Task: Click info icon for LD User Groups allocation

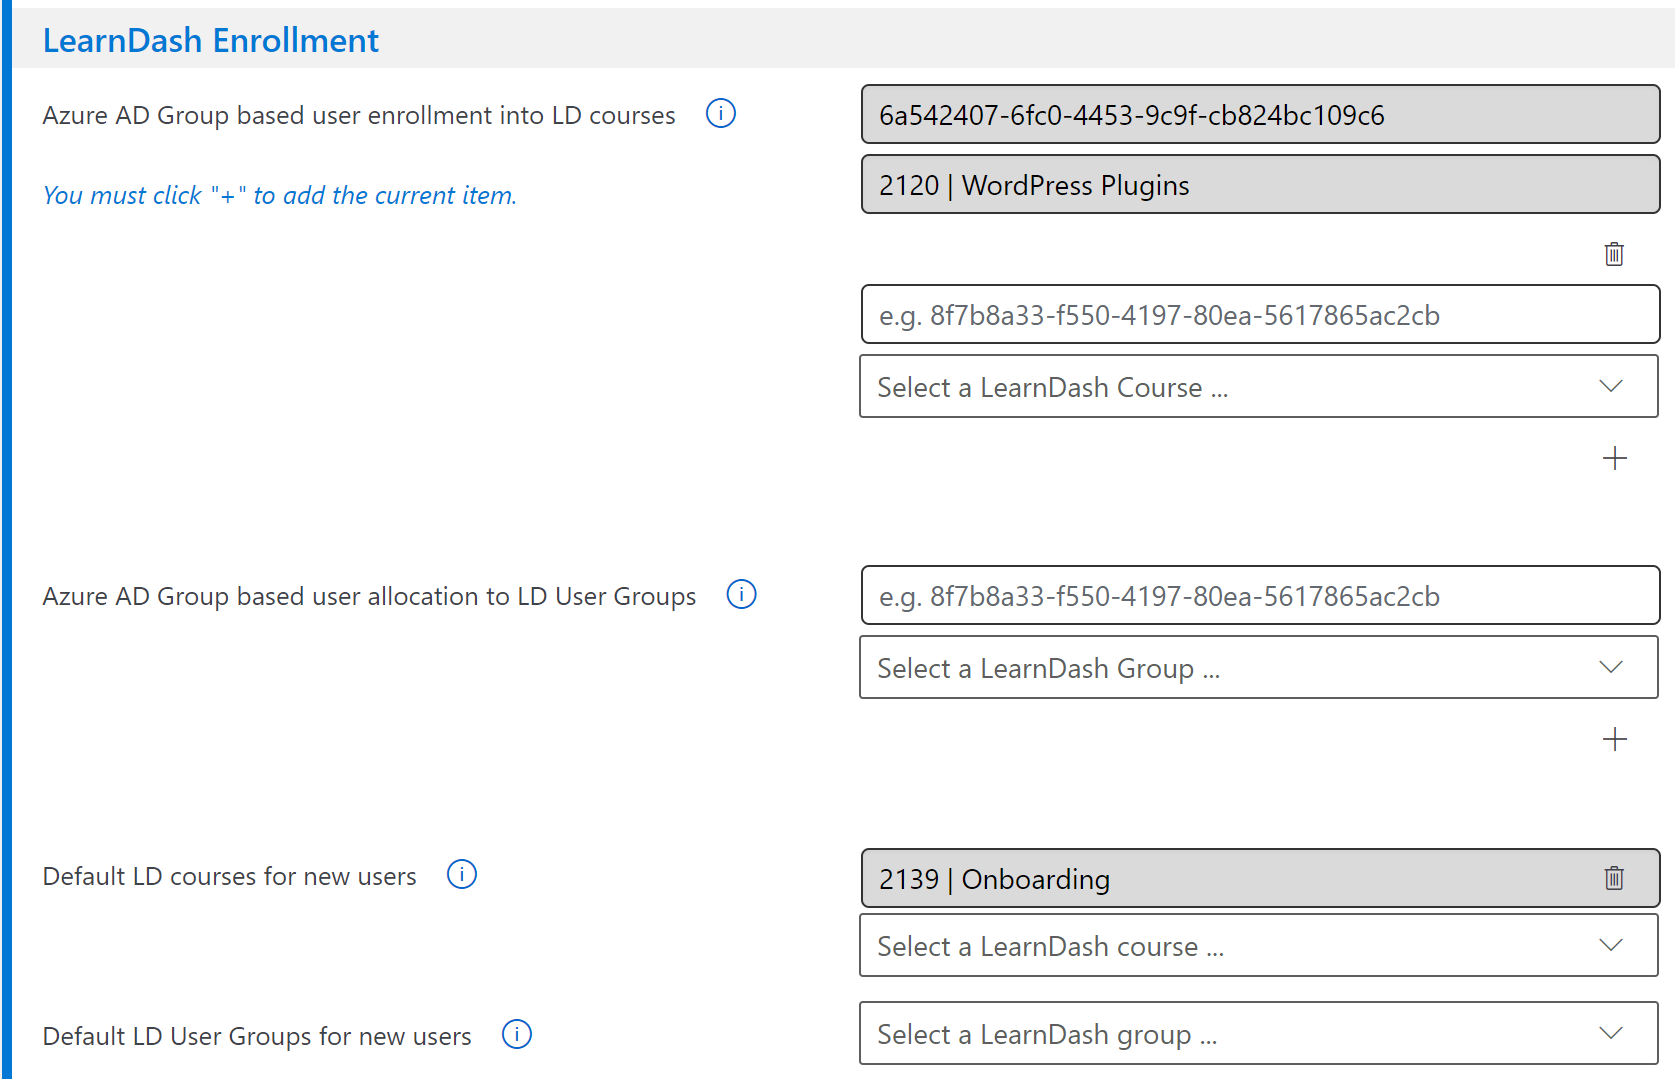Action: pyautogui.click(x=741, y=595)
